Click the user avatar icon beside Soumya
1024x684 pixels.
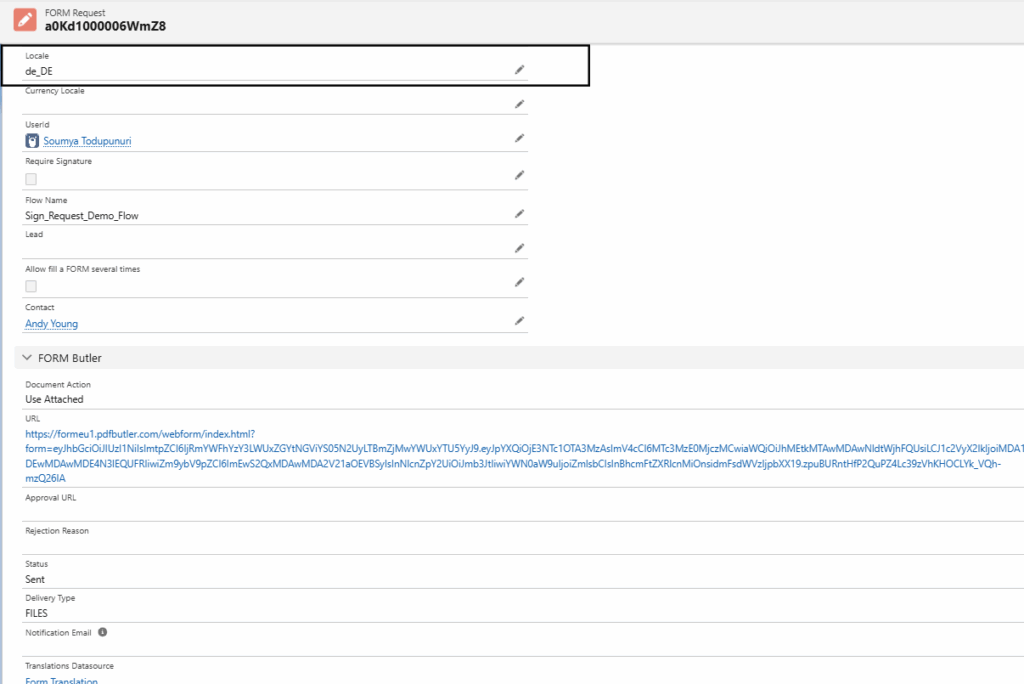(32, 141)
